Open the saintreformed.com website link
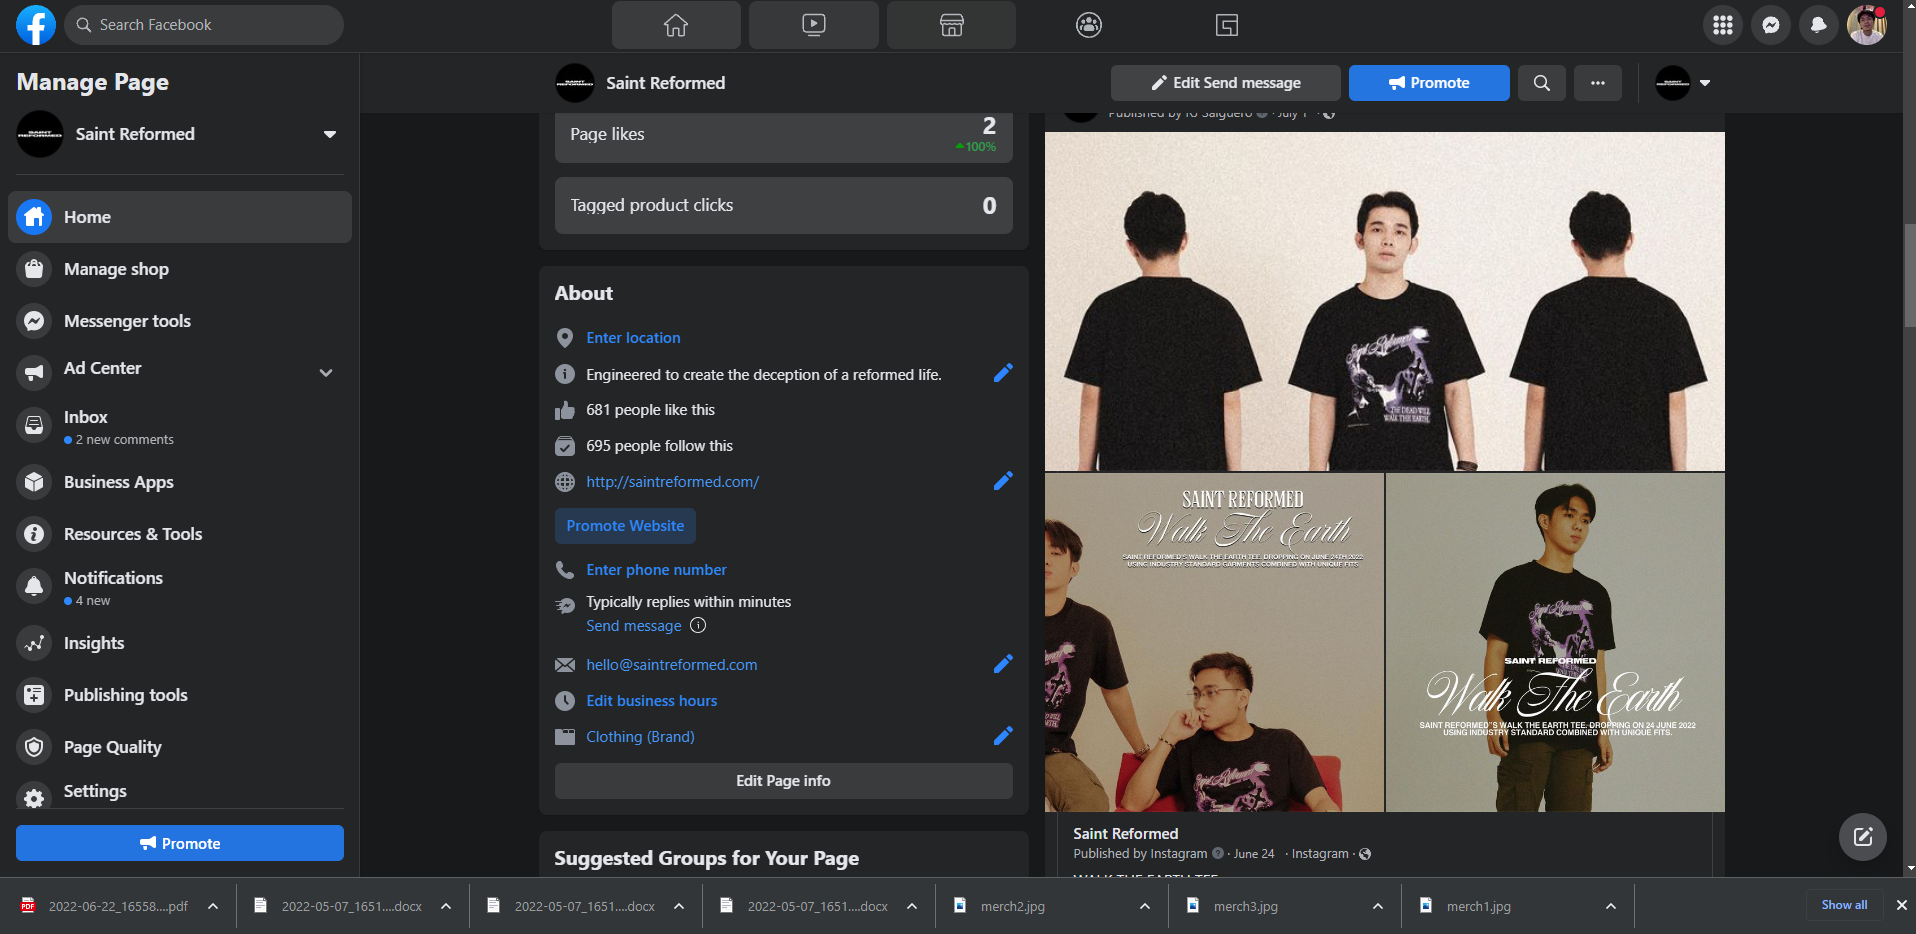The width and height of the screenshot is (1916, 934). pyautogui.click(x=672, y=482)
